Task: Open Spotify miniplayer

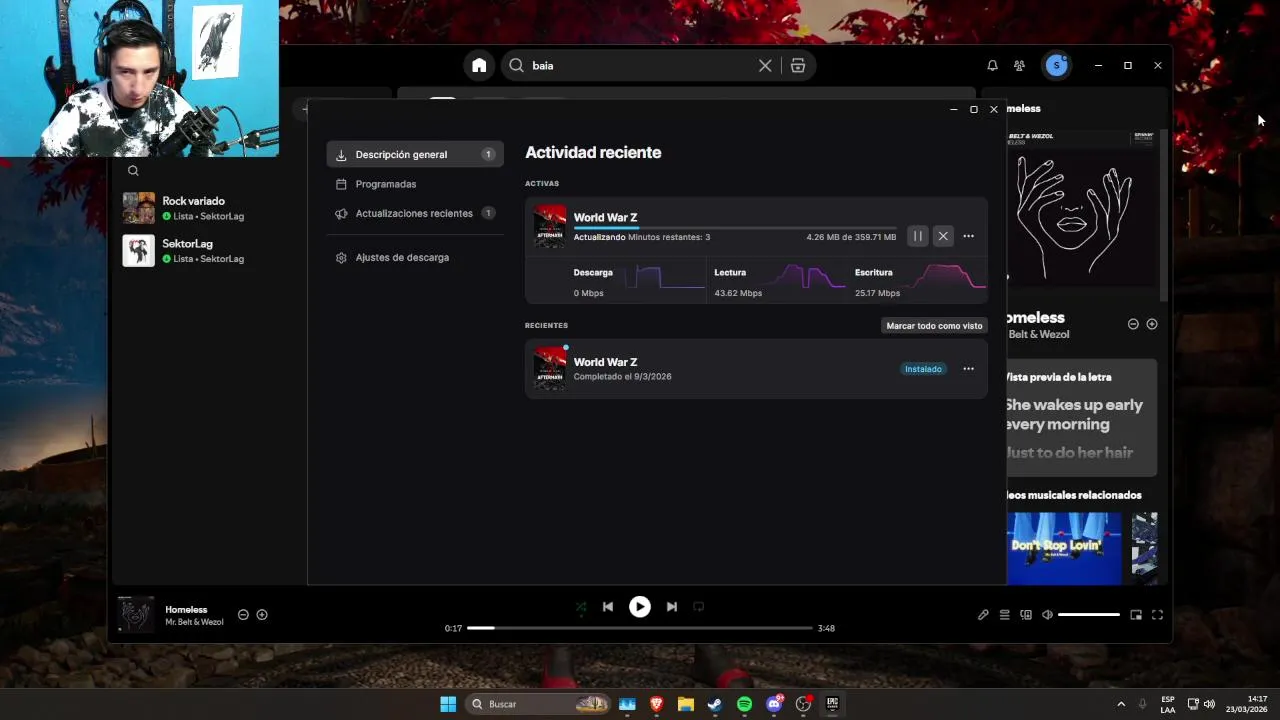Action: click(1136, 615)
